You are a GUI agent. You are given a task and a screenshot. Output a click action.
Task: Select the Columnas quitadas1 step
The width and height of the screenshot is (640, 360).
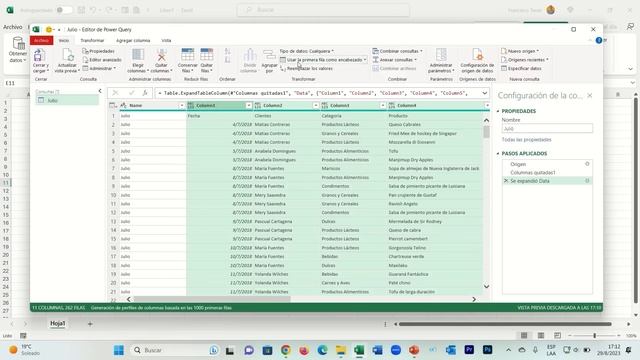tap(533, 172)
